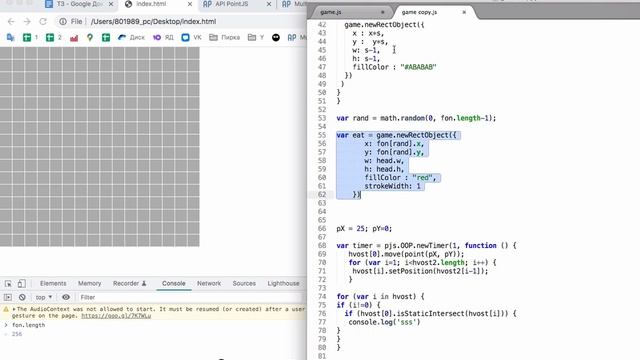The width and height of the screenshot is (640, 360).
Task: Expand the AudioContext warning message arrow
Action: tap(14, 309)
